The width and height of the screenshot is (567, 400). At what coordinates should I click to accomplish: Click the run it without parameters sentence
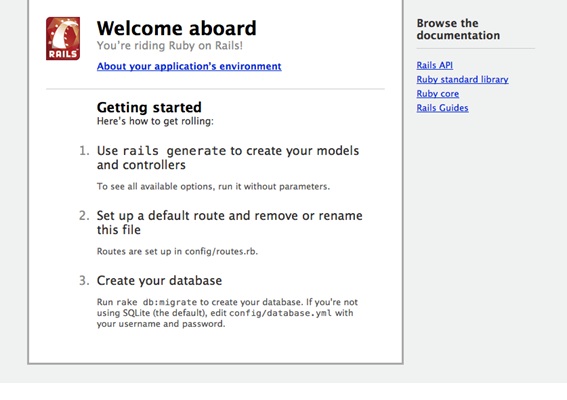tap(213, 187)
